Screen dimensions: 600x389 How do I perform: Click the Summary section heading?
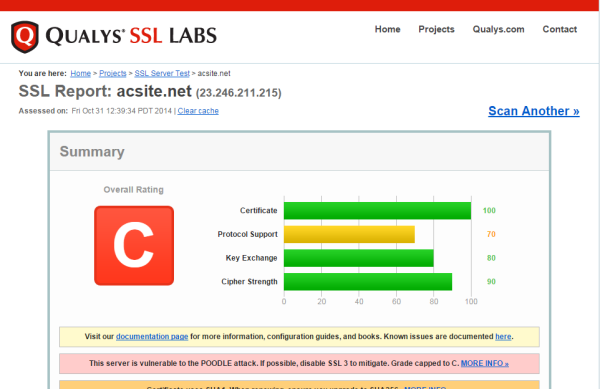(92, 152)
